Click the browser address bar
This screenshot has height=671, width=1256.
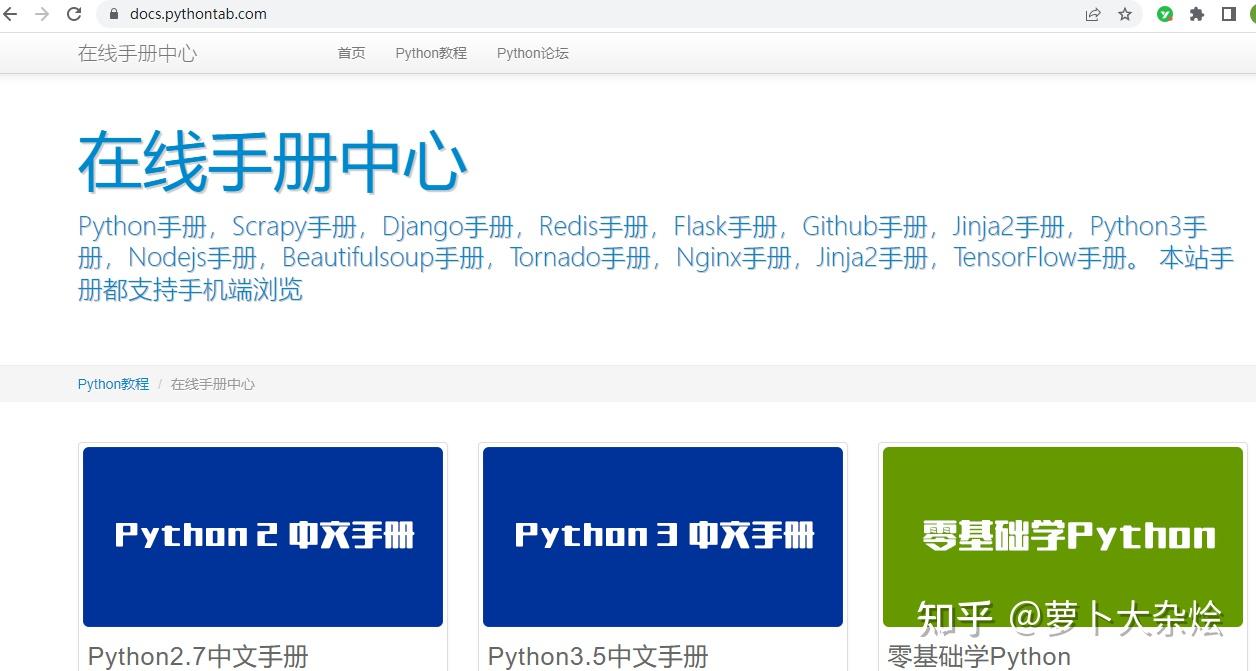pos(400,14)
